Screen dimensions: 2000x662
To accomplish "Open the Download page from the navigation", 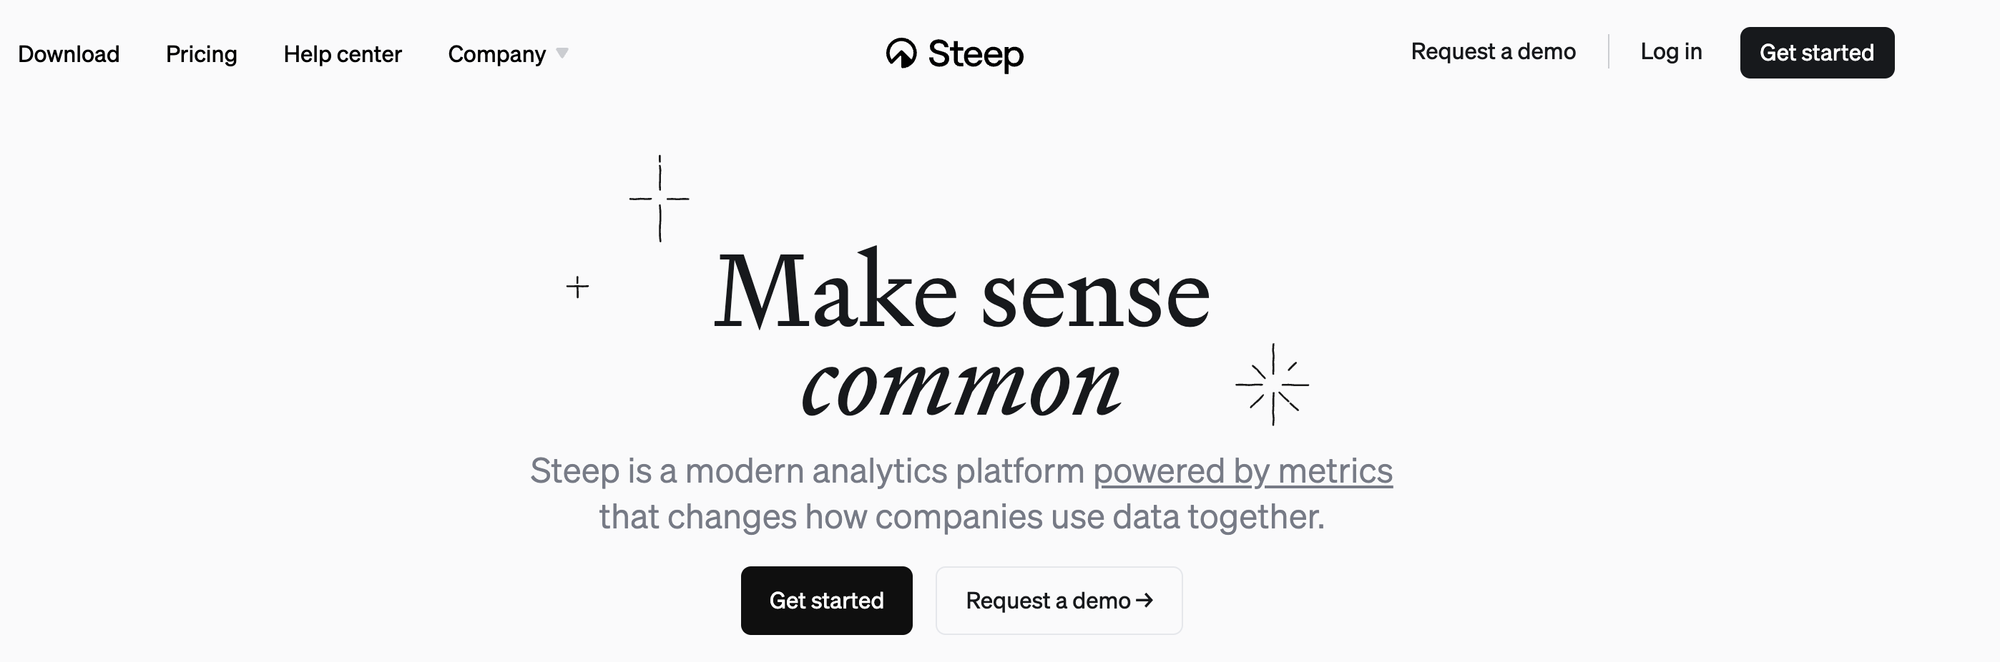I will (x=69, y=54).
